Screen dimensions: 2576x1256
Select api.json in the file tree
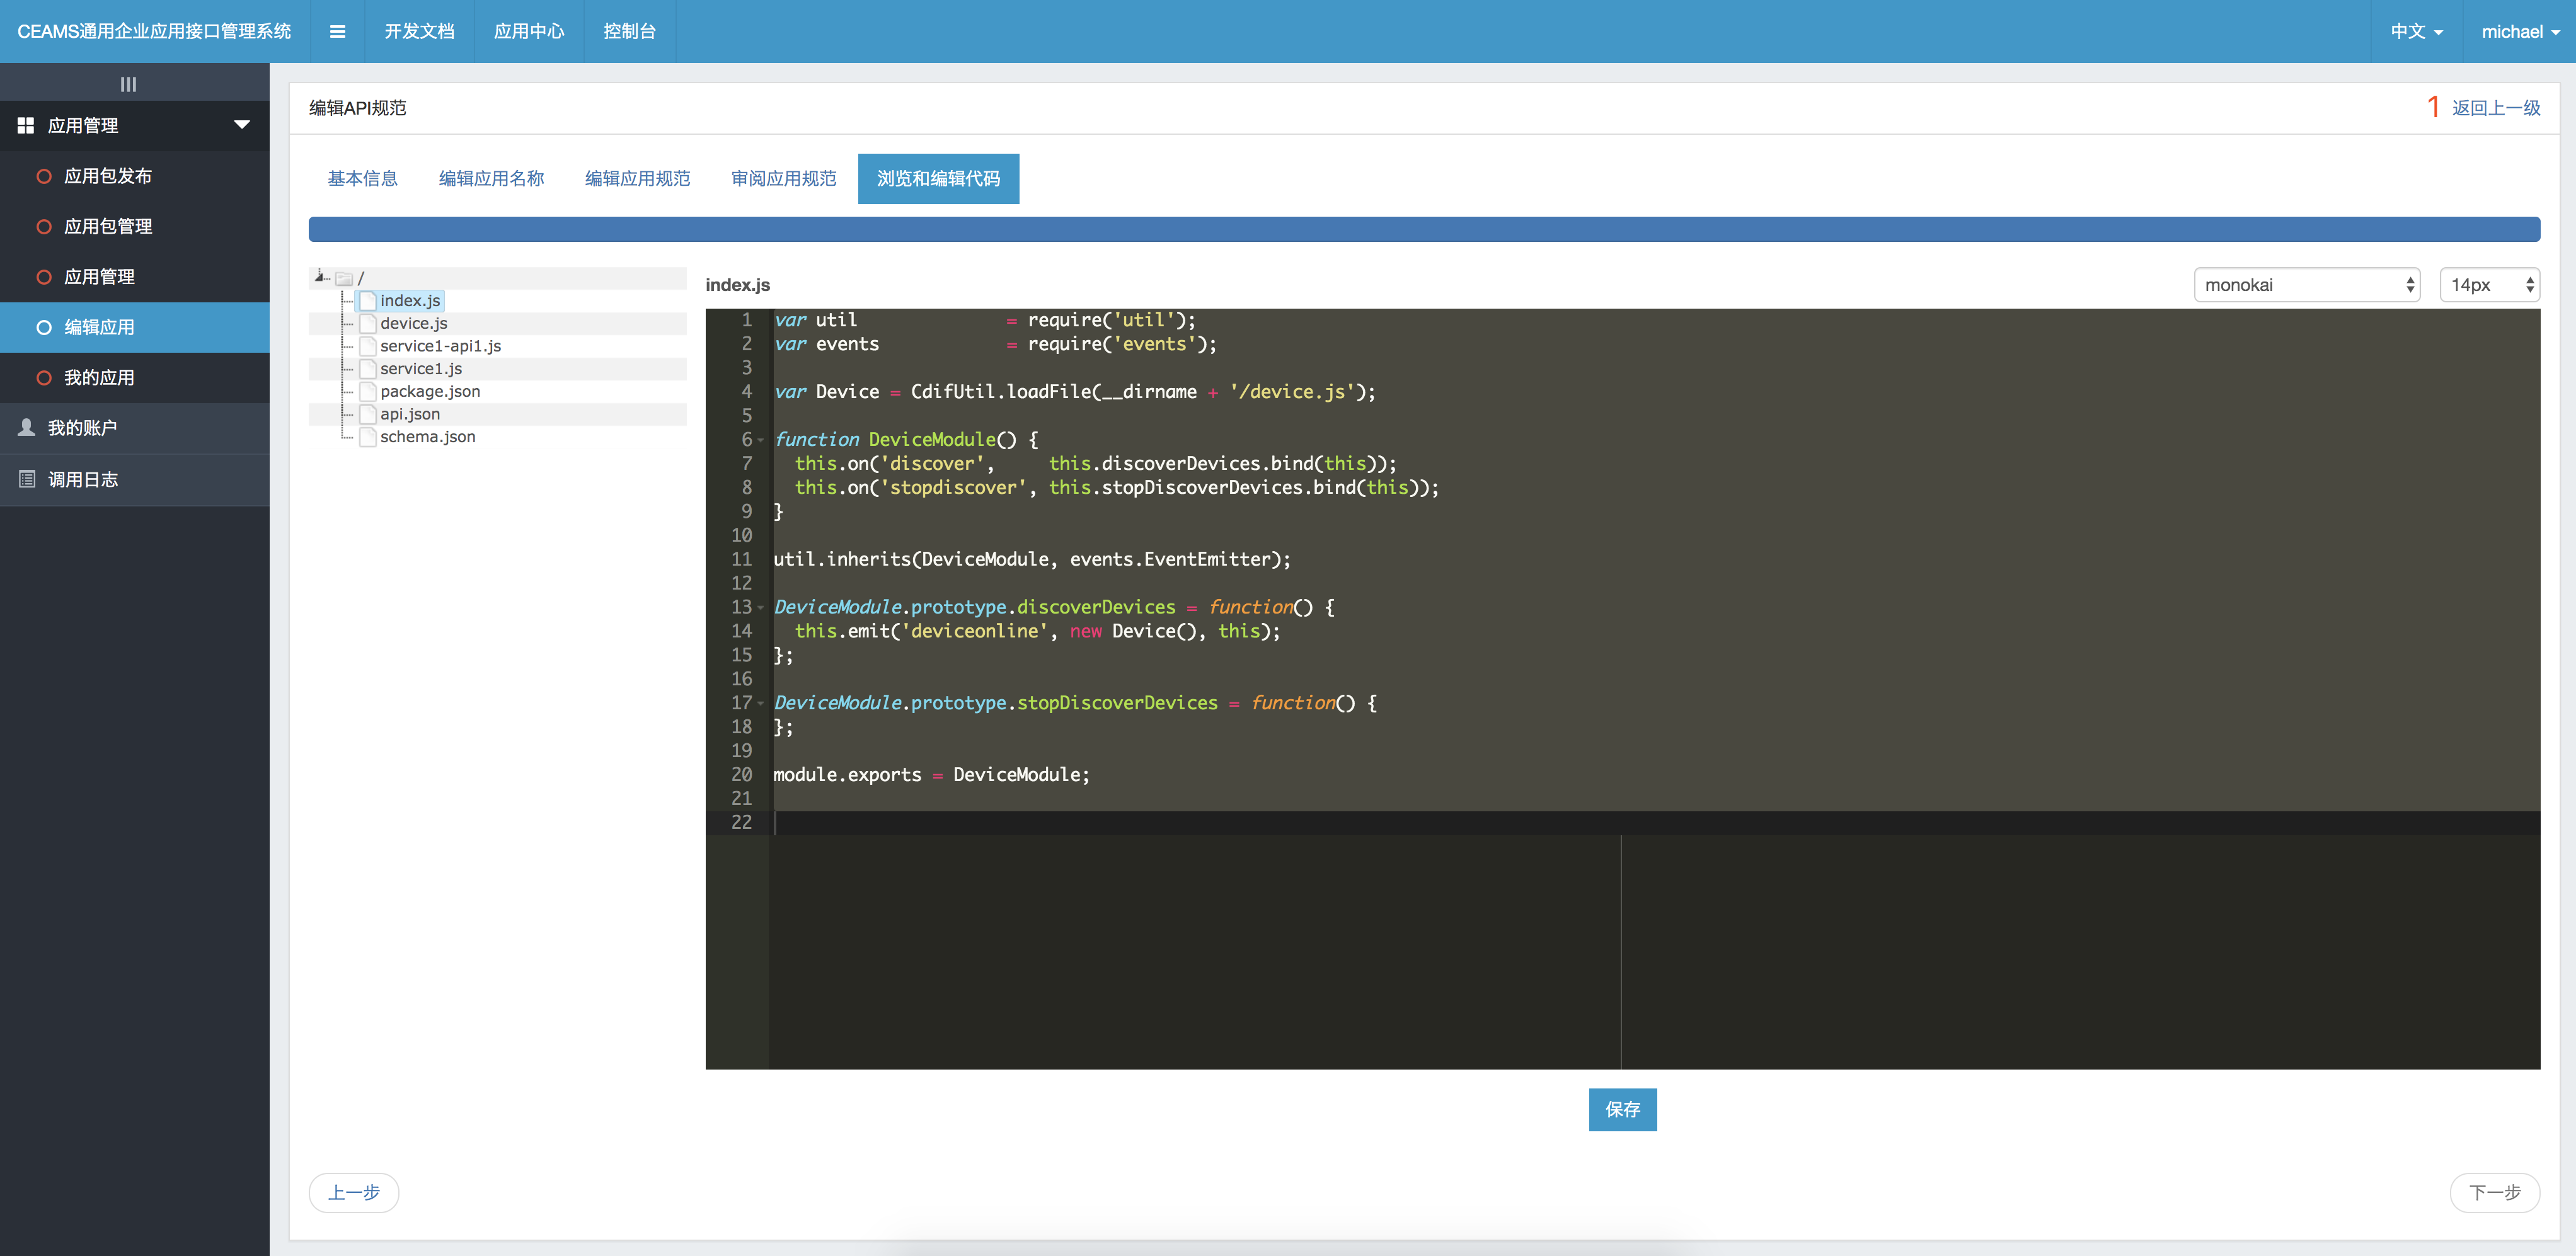(410, 414)
